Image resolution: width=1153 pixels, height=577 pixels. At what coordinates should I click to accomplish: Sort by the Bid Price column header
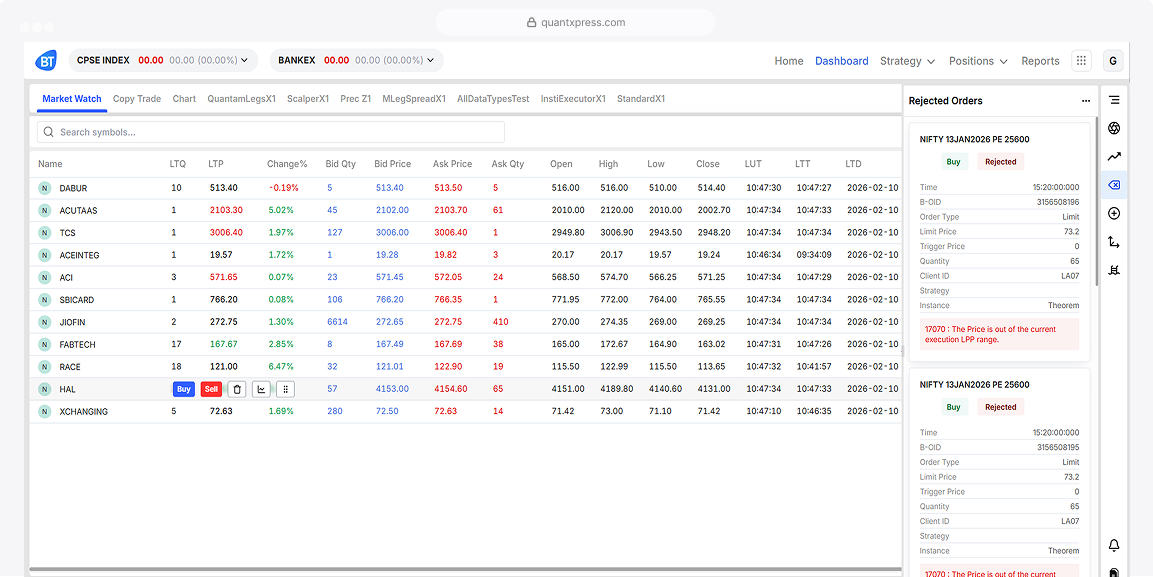(393, 164)
